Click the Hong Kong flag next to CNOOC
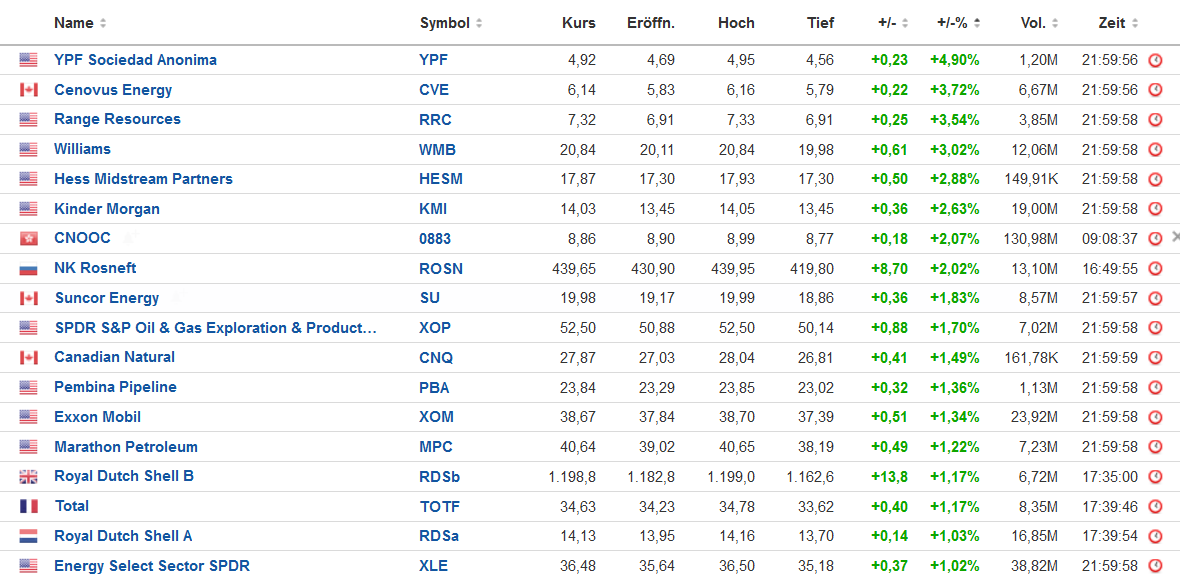Image resolution: width=1180 pixels, height=575 pixels. [28, 239]
